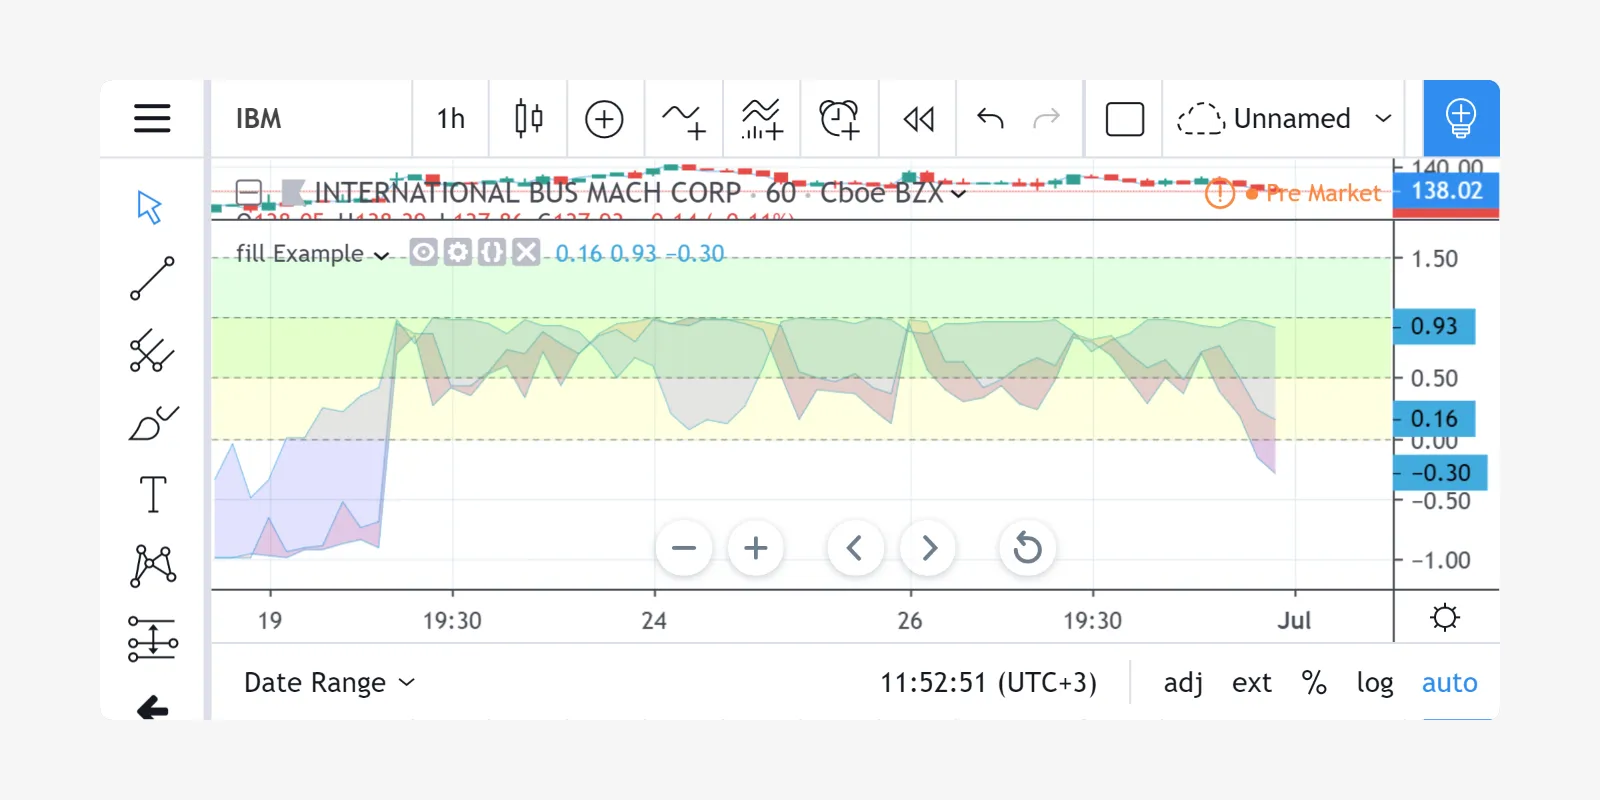Open the hamburger main menu
The height and width of the screenshot is (800, 1600).
click(152, 118)
